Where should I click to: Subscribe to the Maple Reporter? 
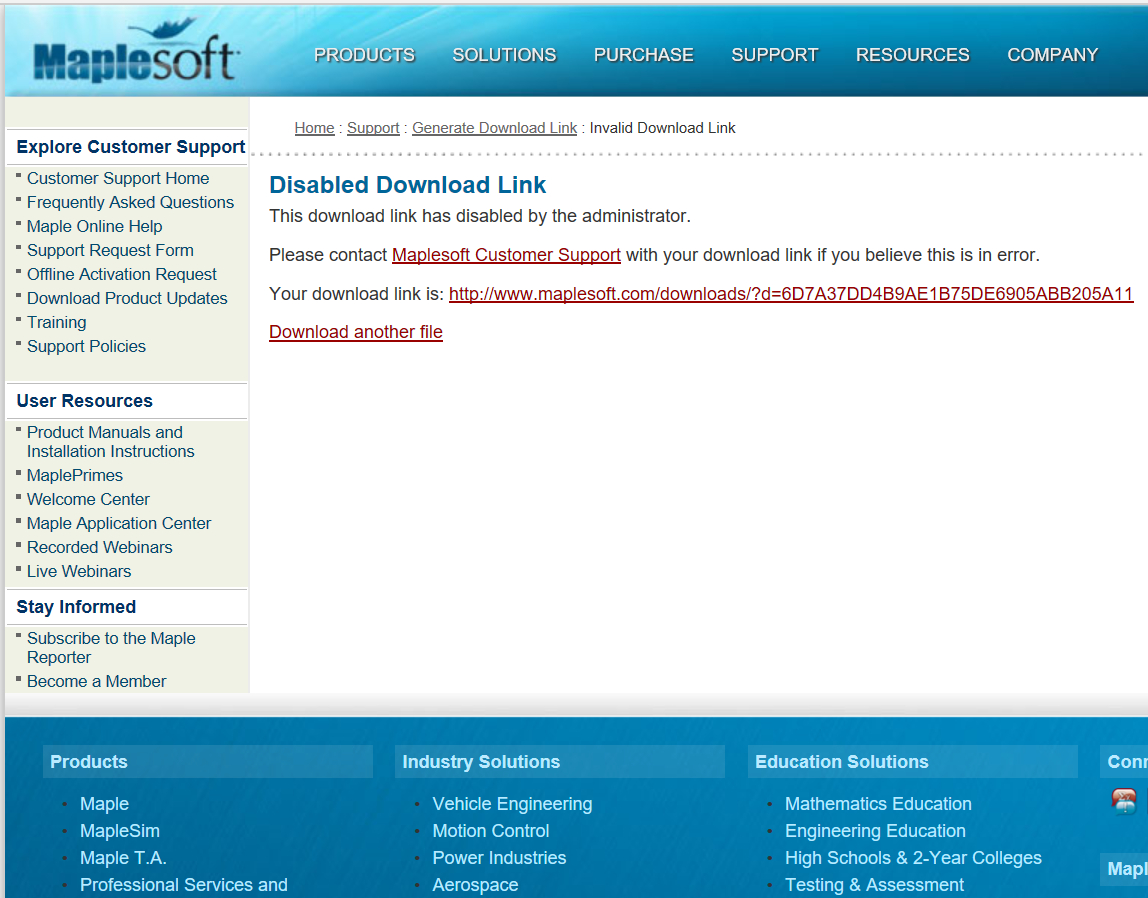coord(111,648)
